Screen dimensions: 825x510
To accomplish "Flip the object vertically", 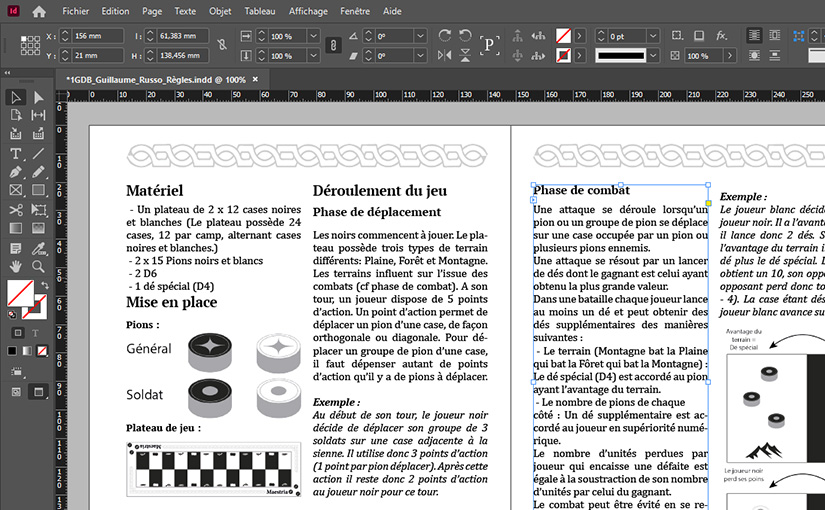I will (465, 55).
